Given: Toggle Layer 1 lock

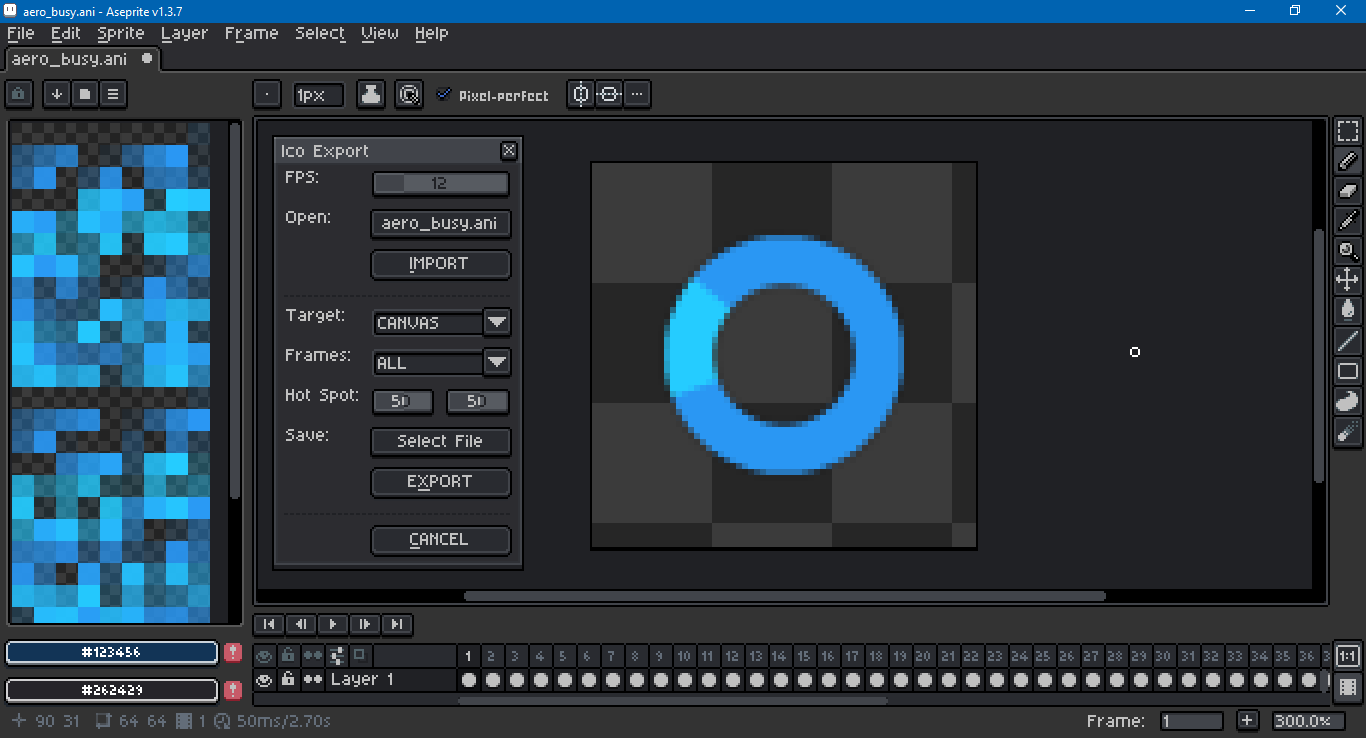Looking at the screenshot, I should coord(288,680).
